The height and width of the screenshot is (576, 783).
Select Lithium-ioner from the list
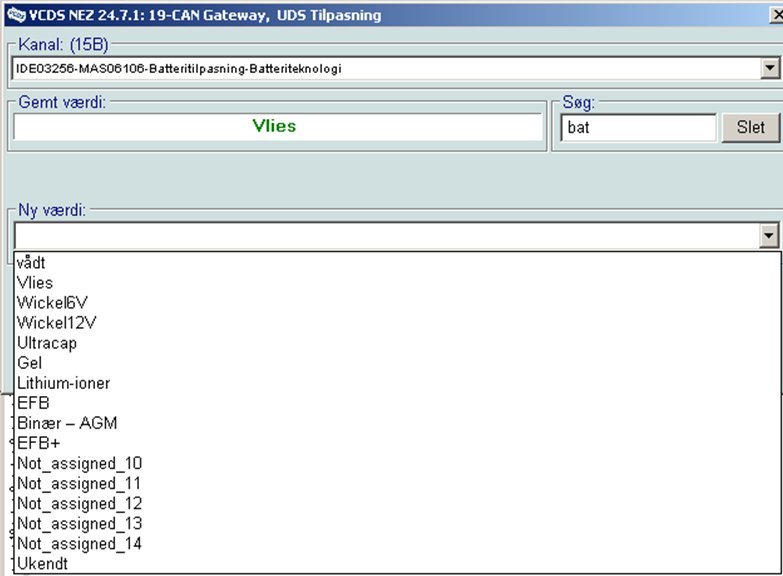coord(63,383)
